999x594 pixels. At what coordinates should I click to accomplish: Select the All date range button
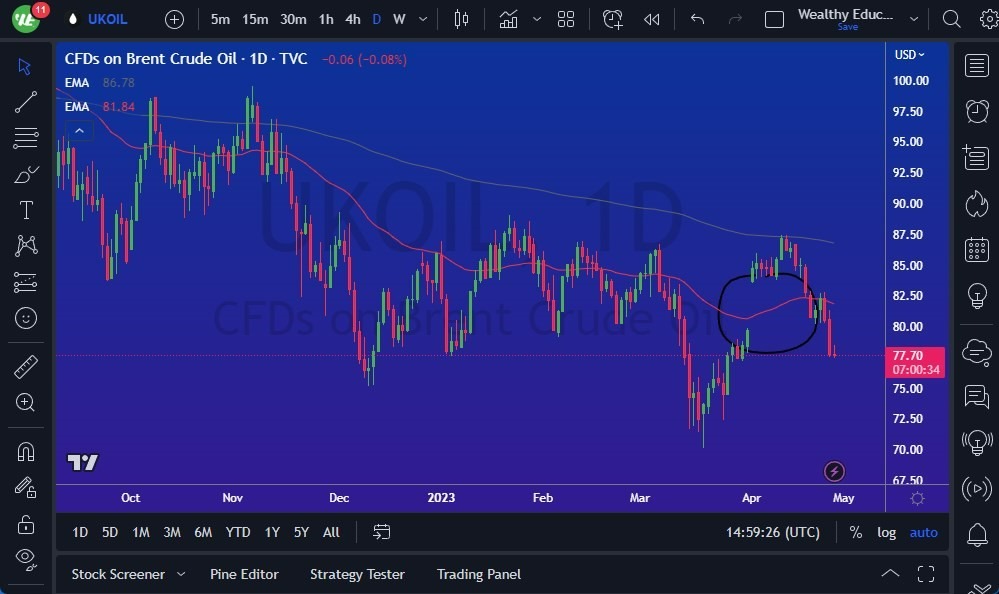(x=331, y=532)
